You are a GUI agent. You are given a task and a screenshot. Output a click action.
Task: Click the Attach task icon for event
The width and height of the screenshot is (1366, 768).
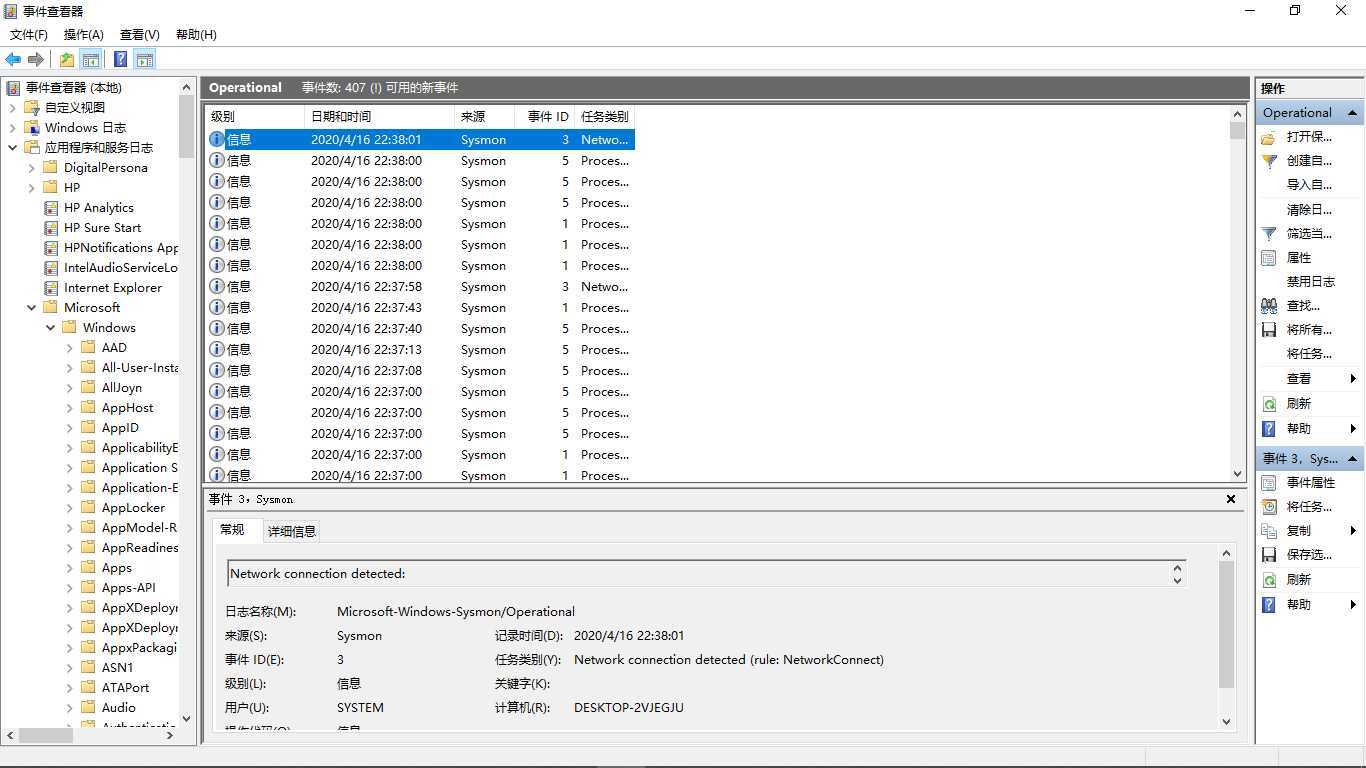pyautogui.click(x=1269, y=507)
